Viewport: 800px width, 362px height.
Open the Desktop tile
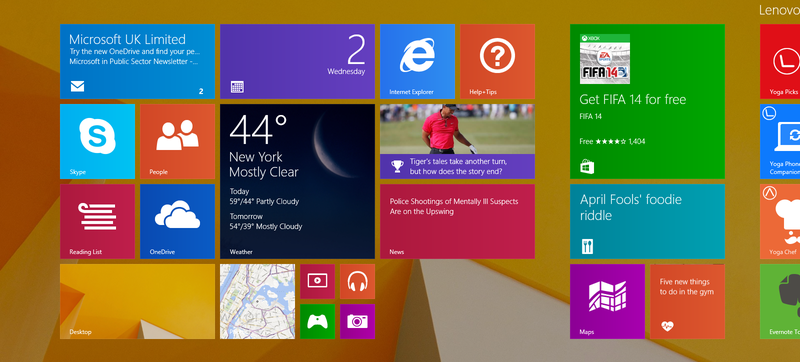point(137,301)
